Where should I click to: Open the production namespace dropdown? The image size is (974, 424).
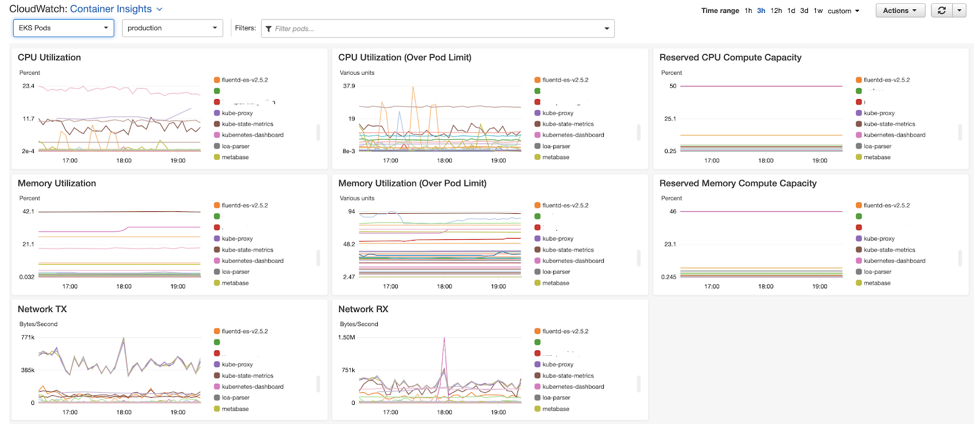click(172, 28)
